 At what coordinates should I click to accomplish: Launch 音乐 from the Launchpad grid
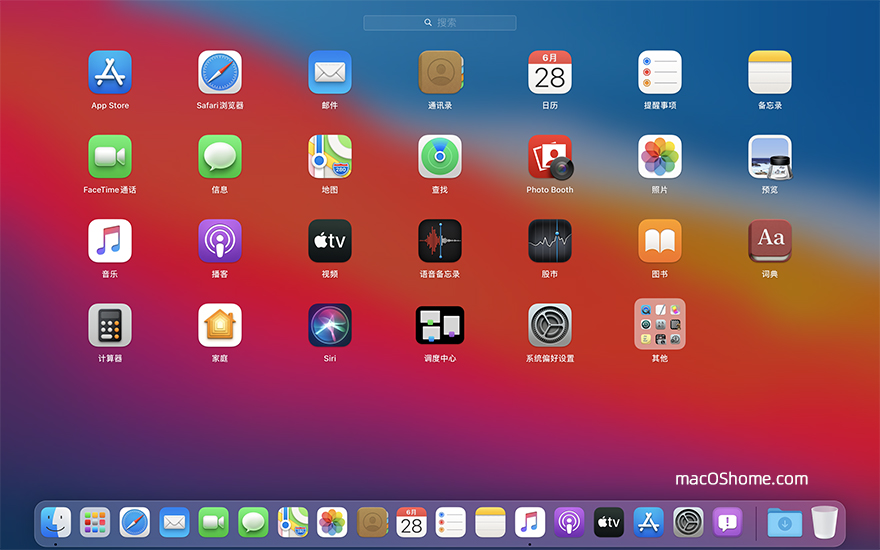[110, 241]
